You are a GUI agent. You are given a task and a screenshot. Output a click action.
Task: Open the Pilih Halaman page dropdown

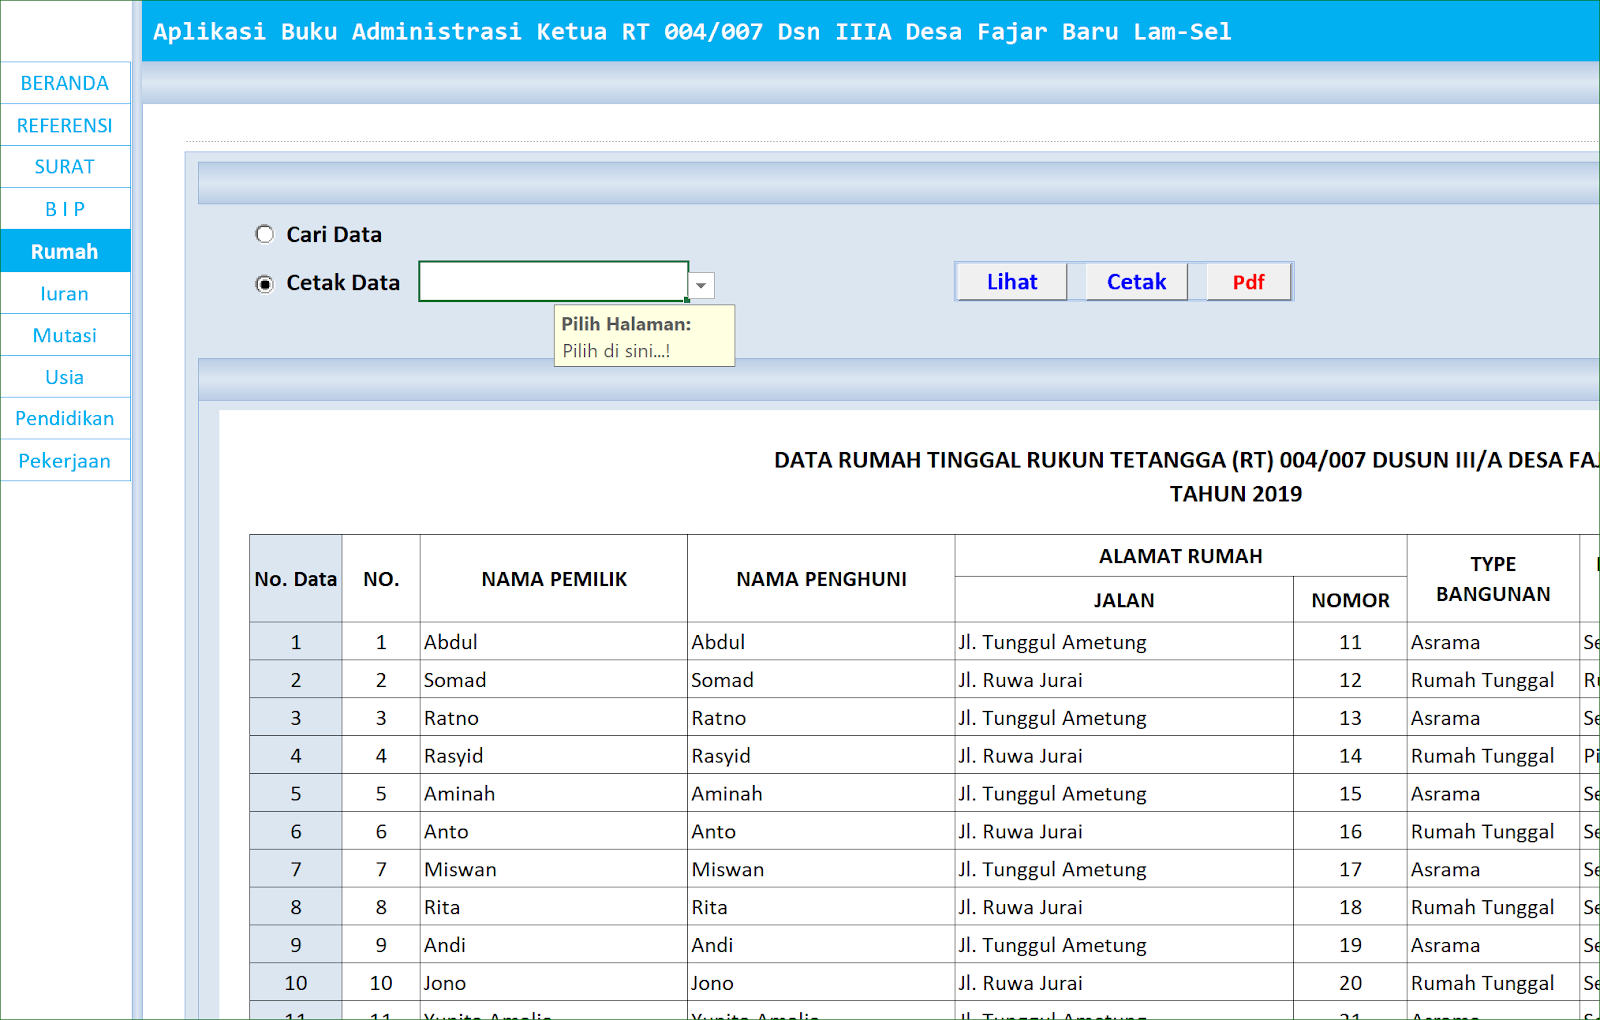click(701, 285)
